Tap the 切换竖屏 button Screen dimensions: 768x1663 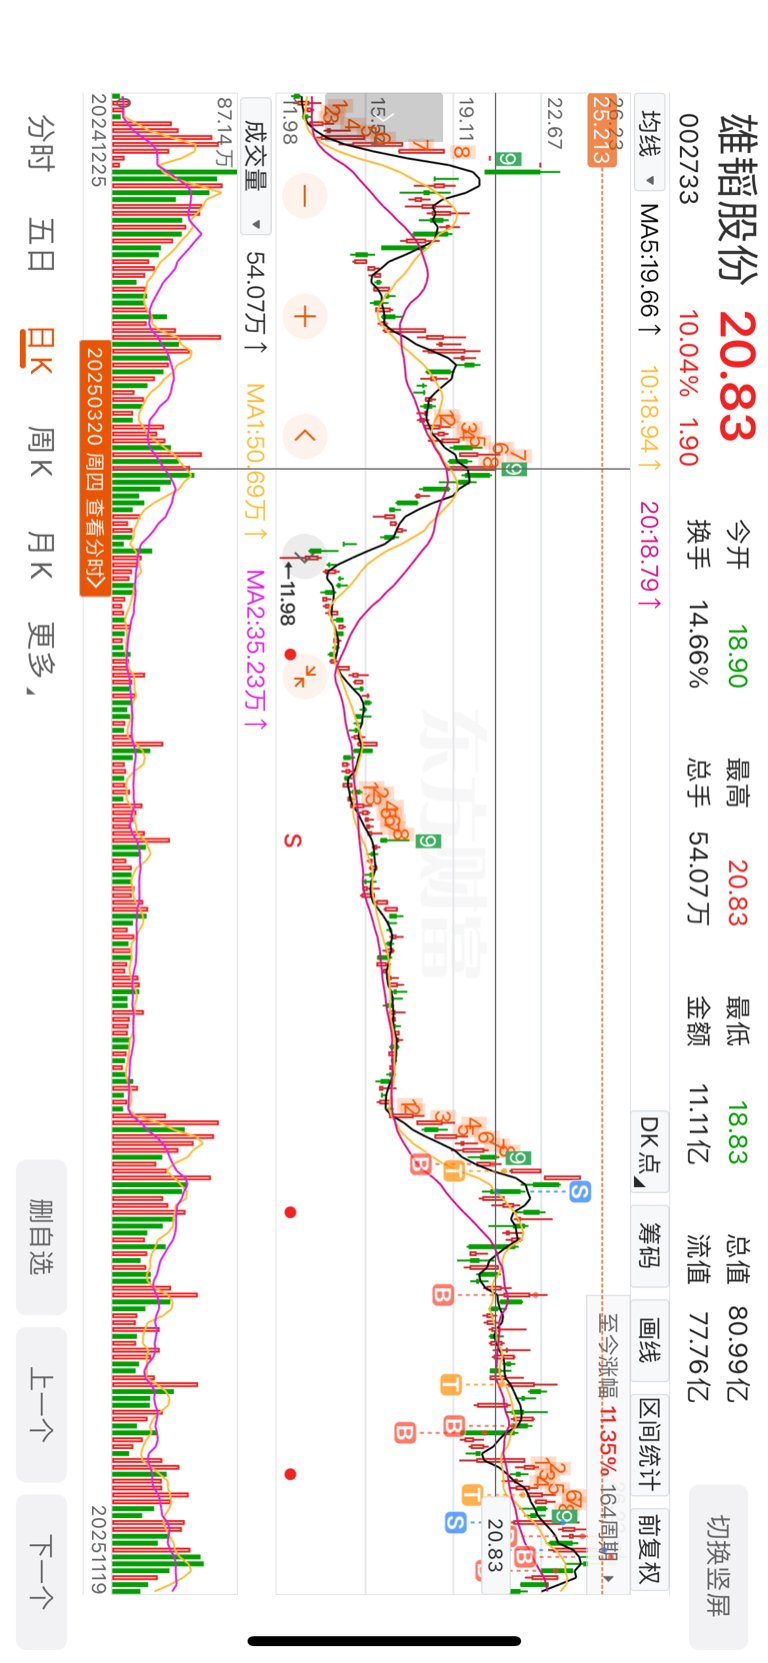[x=719, y=1566]
